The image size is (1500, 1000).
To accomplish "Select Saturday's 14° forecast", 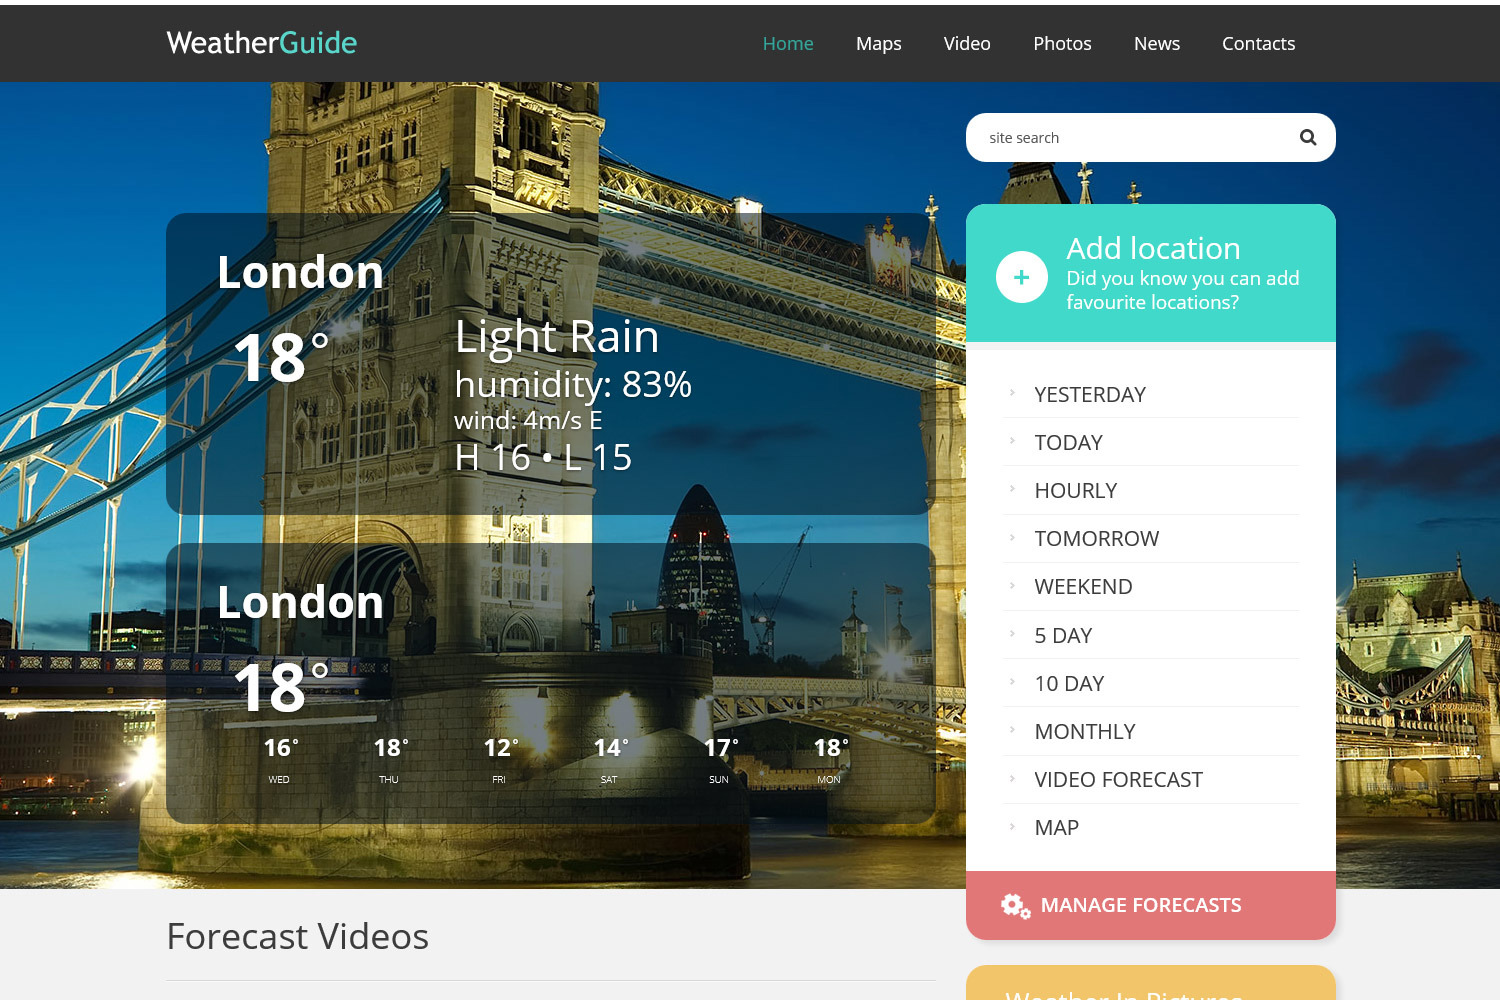I will [x=608, y=757].
